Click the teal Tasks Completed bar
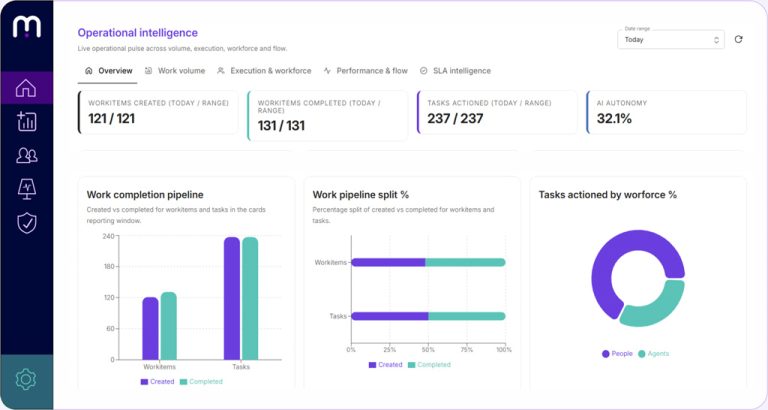The height and width of the screenshot is (410, 768). pyautogui.click(x=250, y=299)
